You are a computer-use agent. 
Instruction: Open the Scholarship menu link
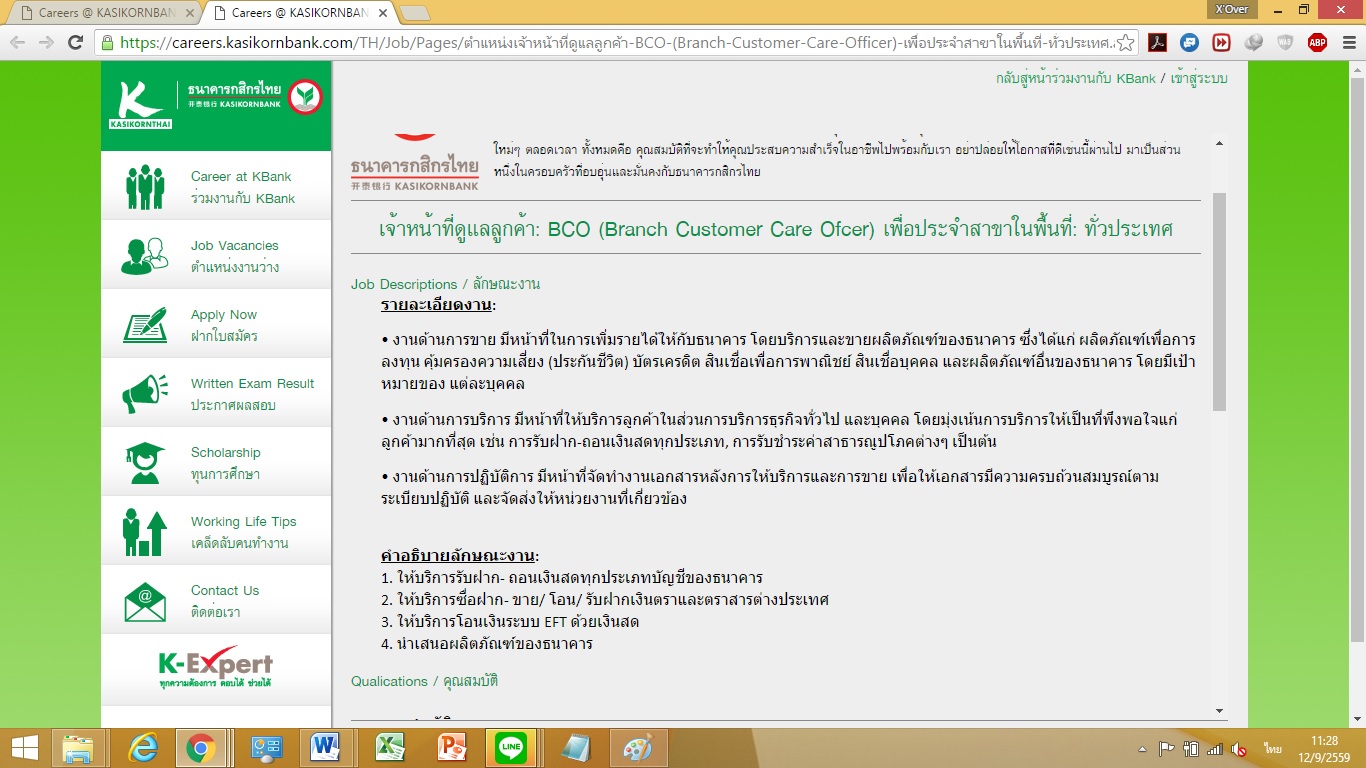point(226,463)
